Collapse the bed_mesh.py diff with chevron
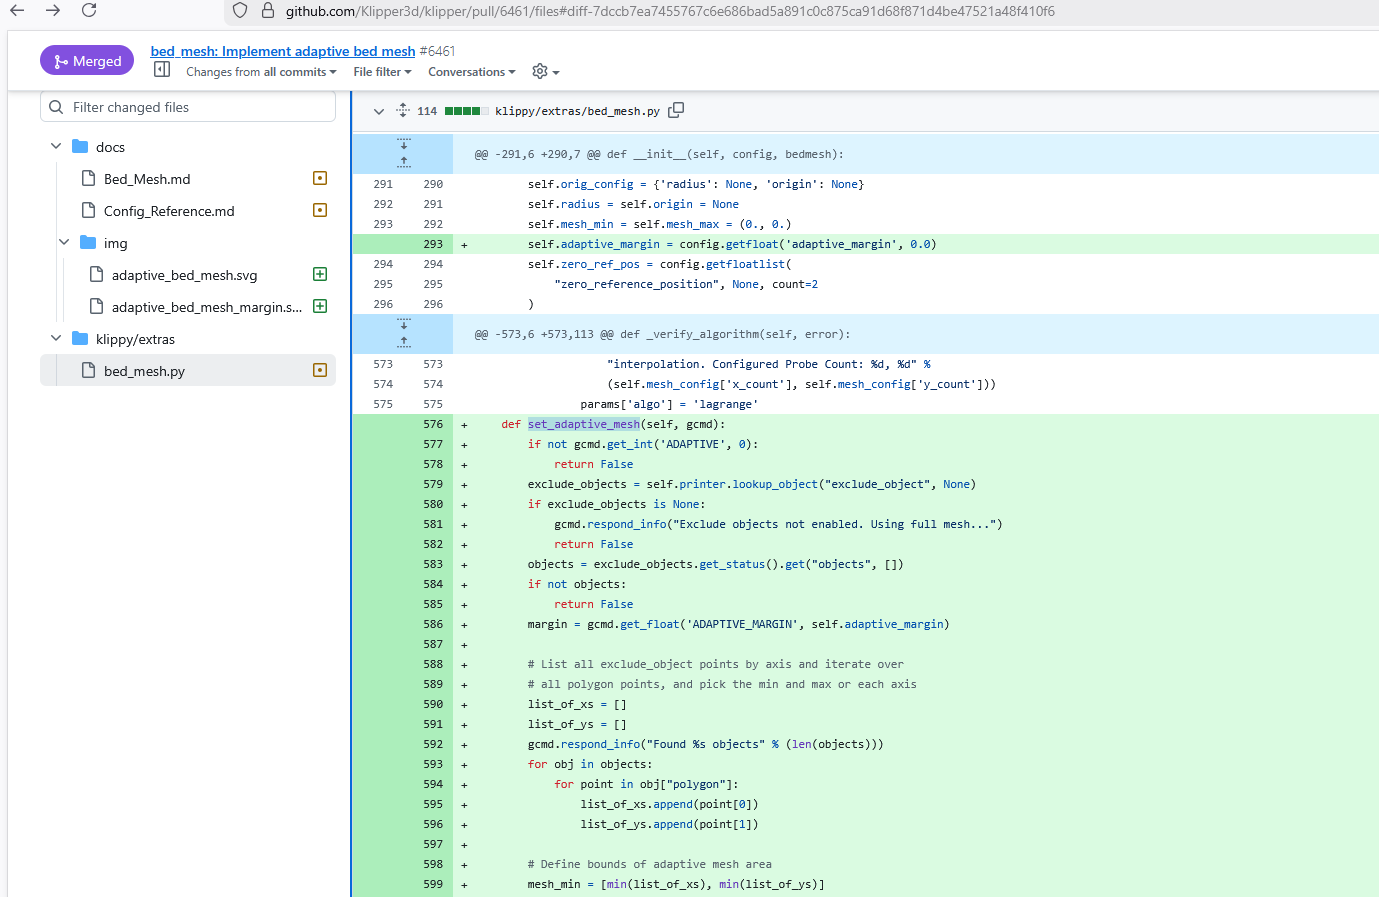Screen dimensions: 1379x897 379,111
